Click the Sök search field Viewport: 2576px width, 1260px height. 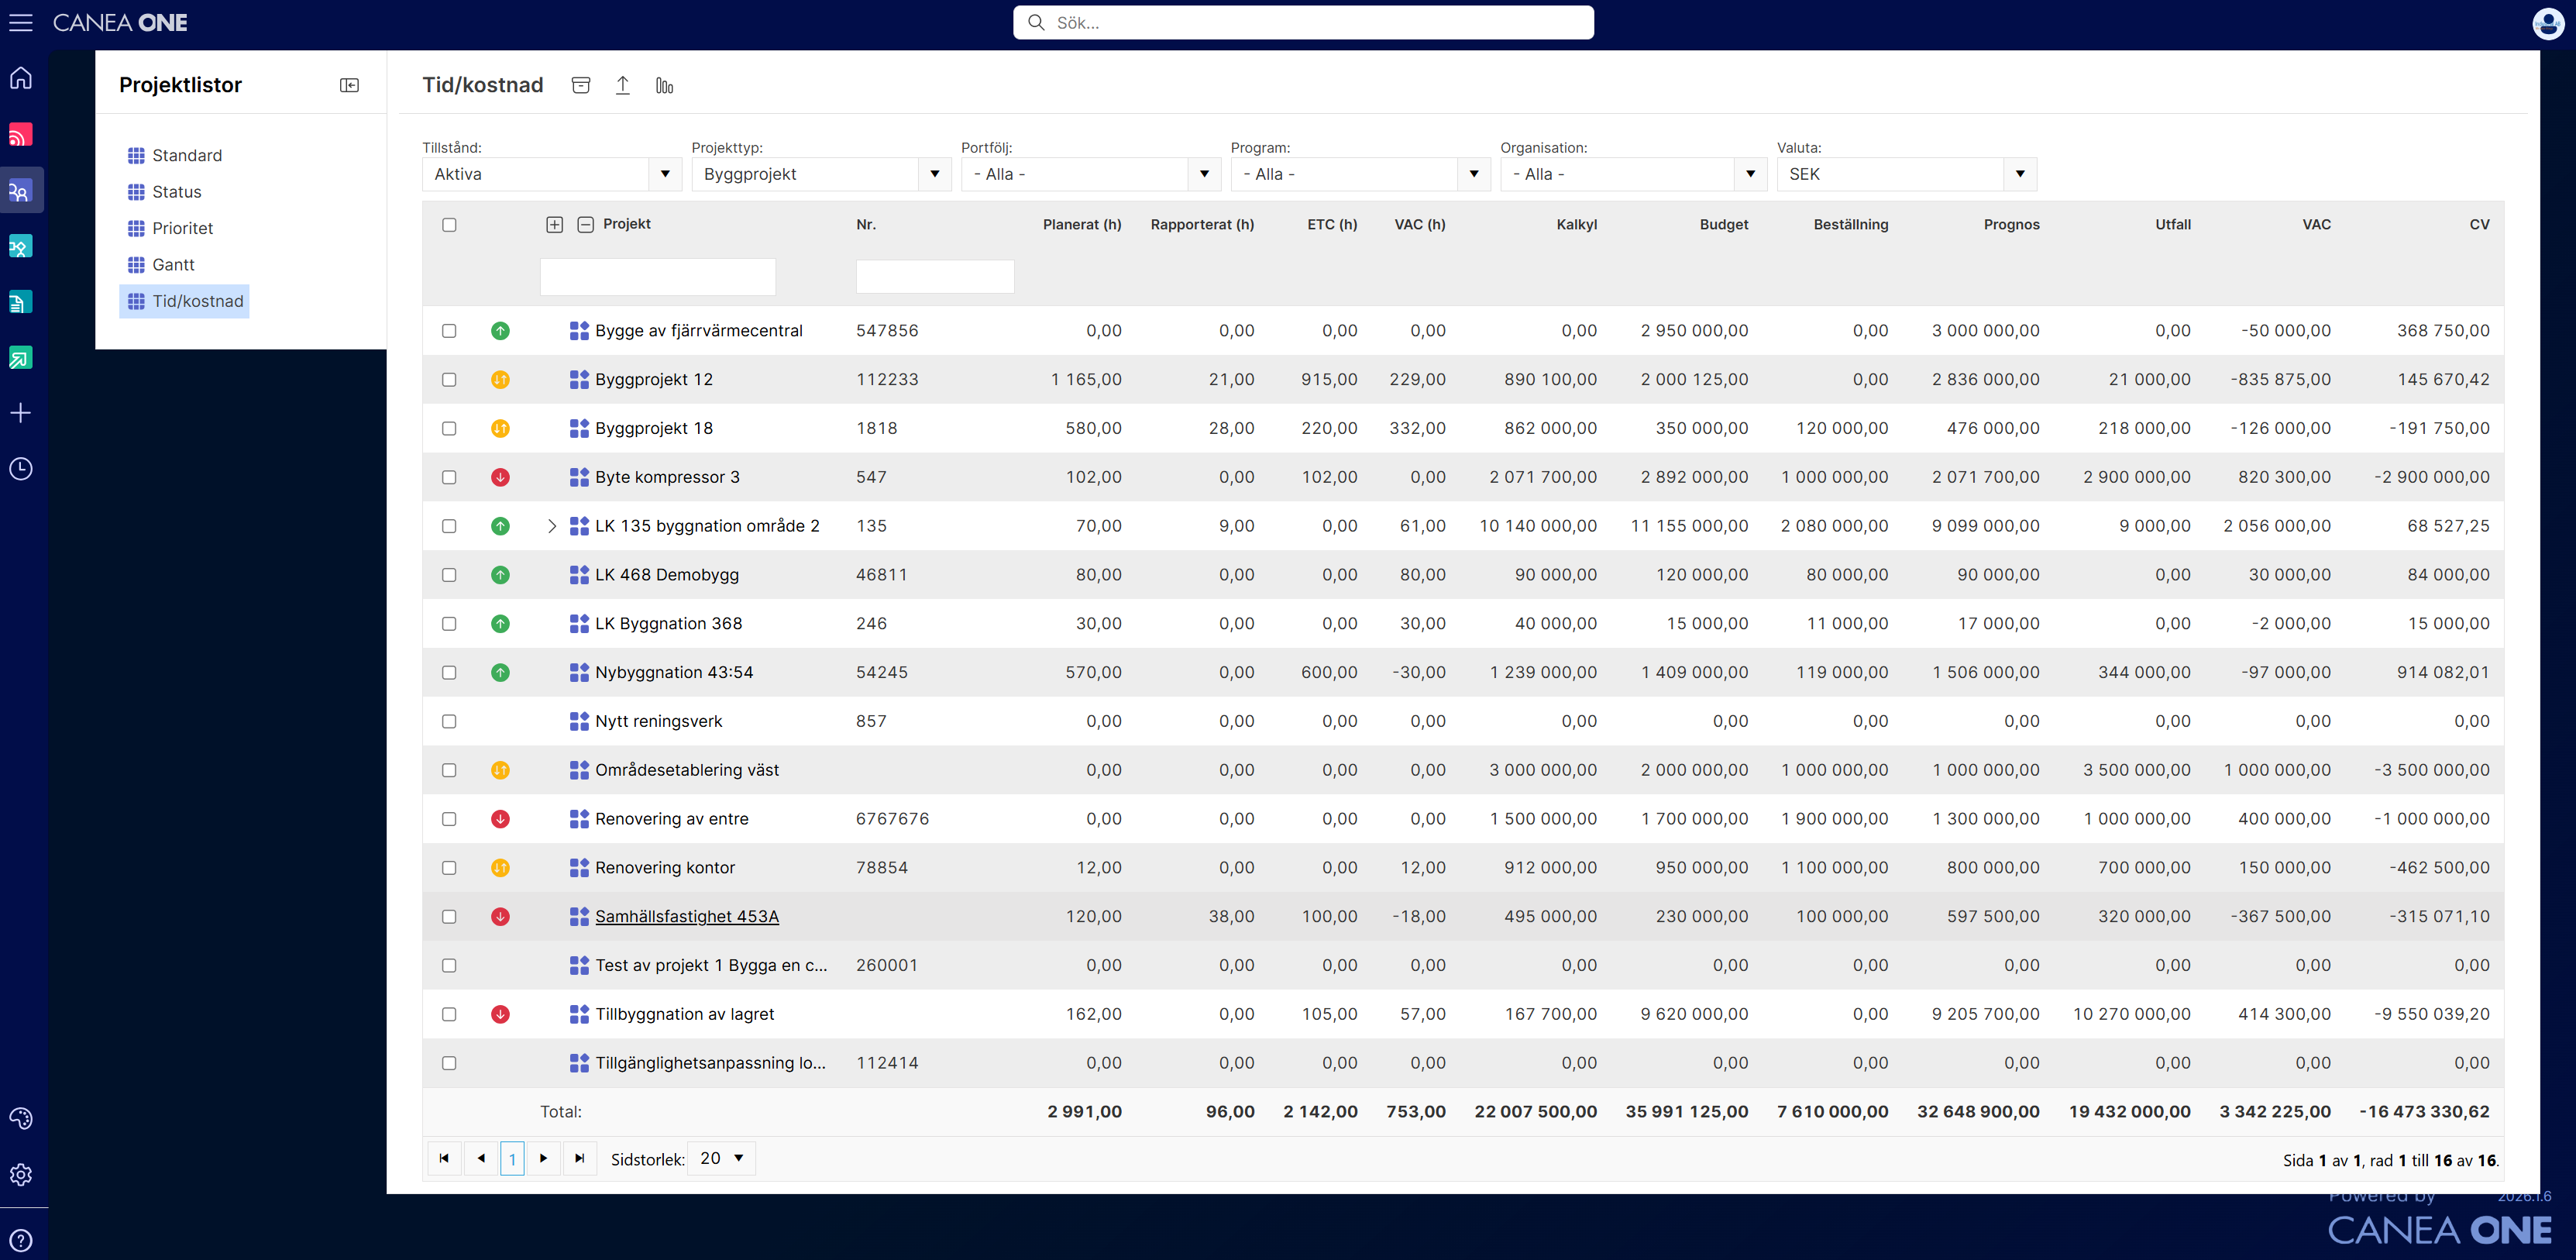pyautogui.click(x=1303, y=22)
